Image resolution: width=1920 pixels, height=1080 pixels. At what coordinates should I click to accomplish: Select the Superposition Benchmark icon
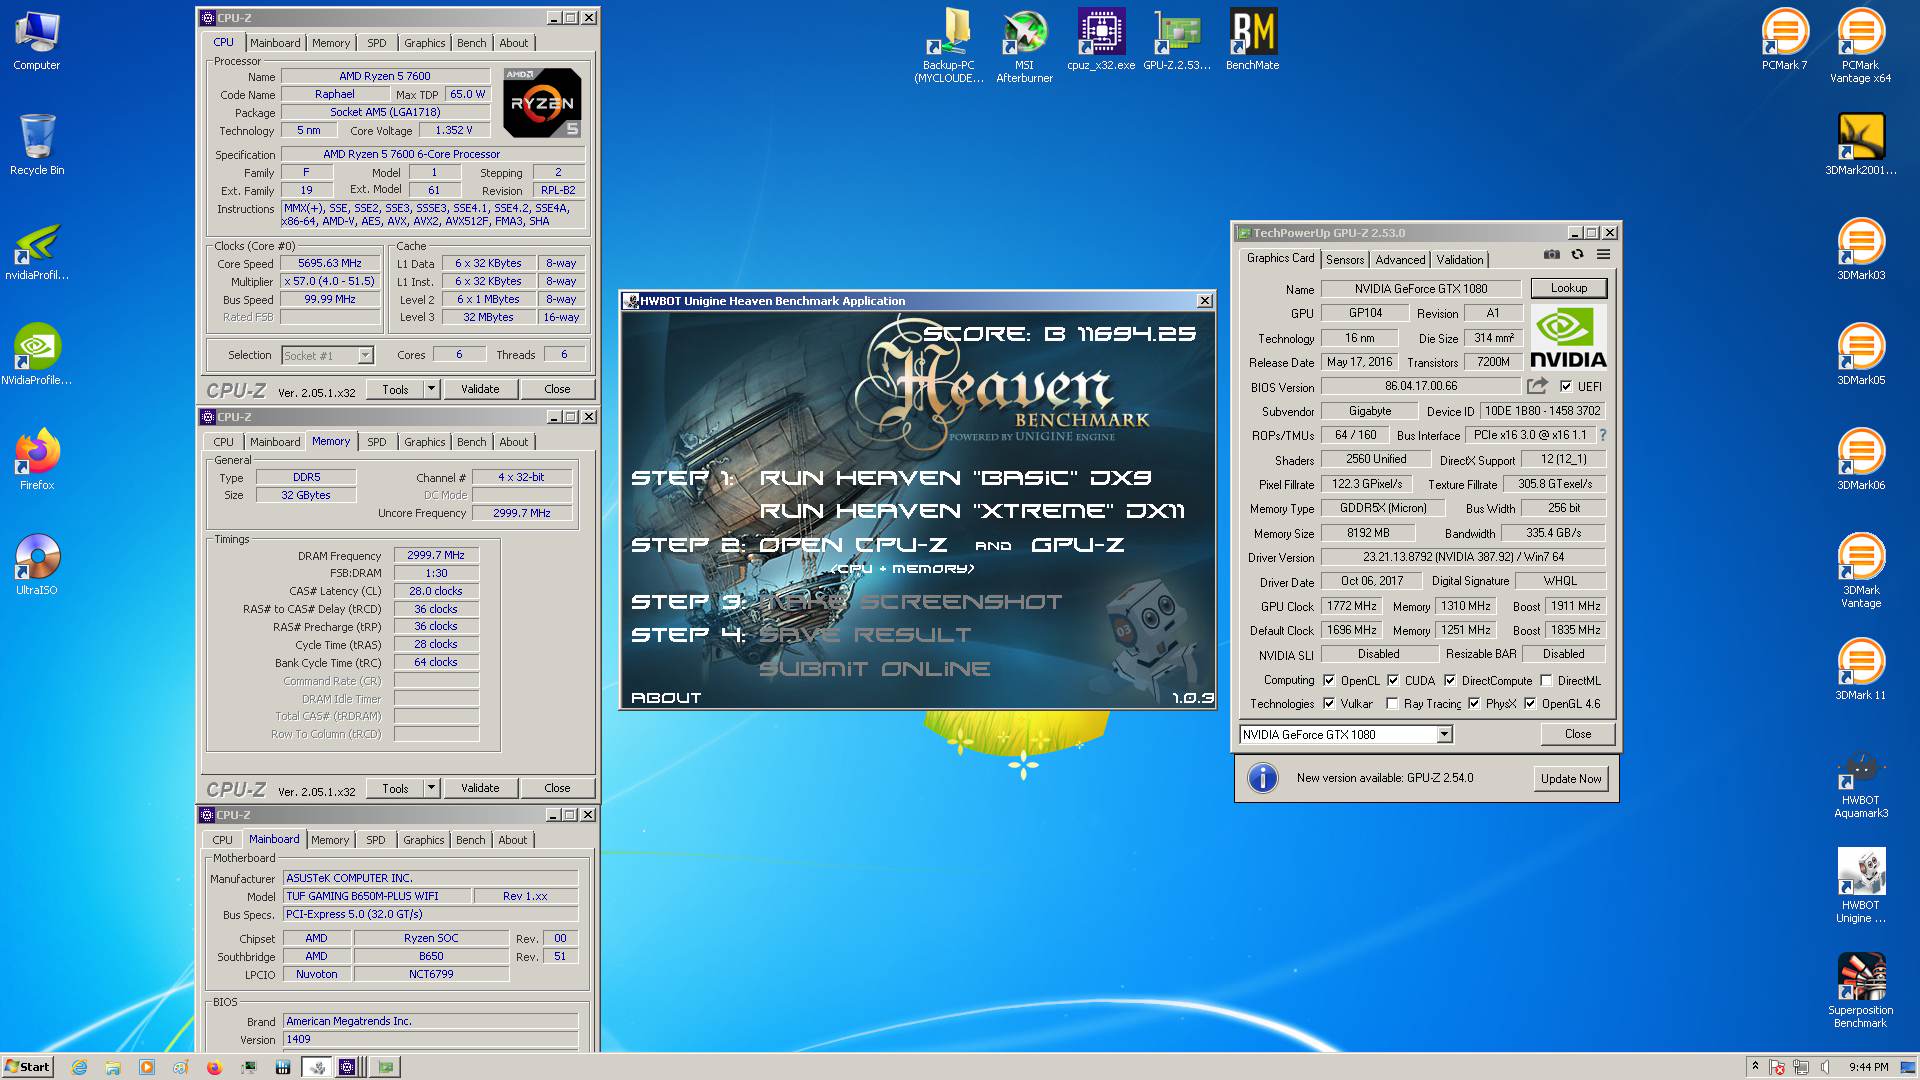[1860, 990]
